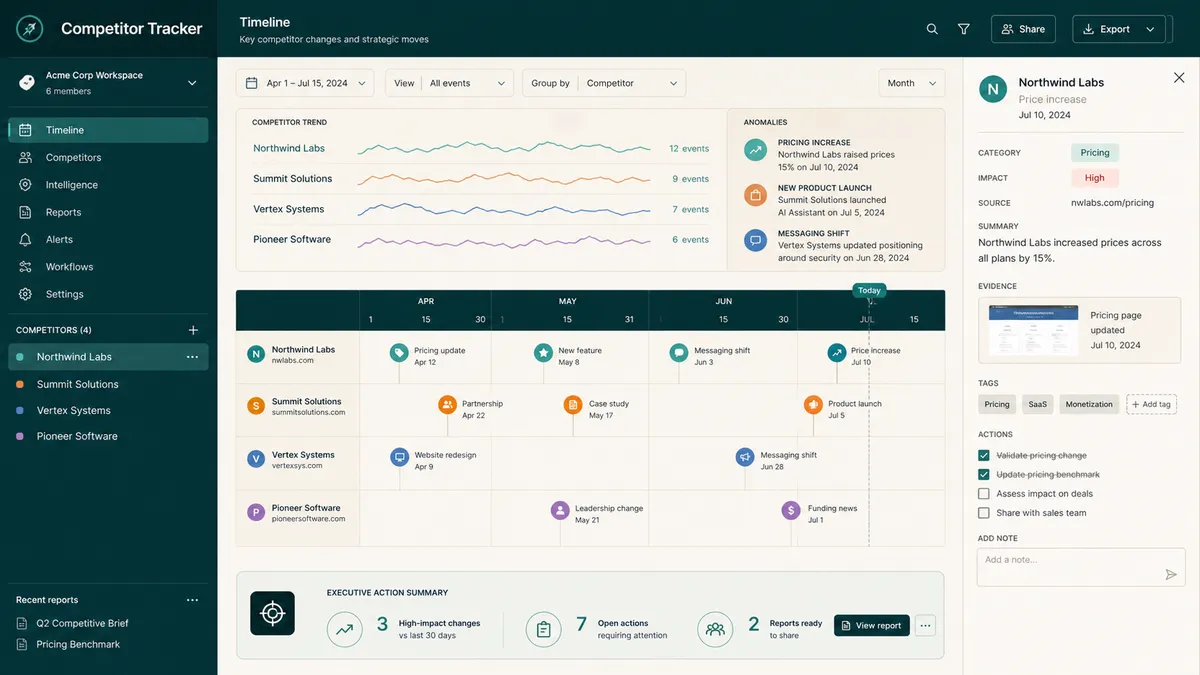This screenshot has height=675, width=1200.
Task: Open Northwind Labs sidebar options ellipsis
Action: 192,357
